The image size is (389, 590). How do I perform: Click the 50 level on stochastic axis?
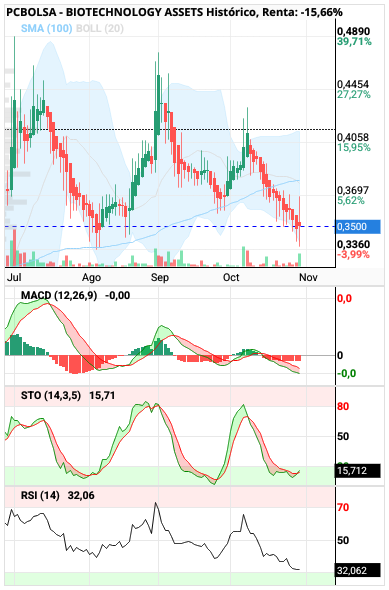343,436
